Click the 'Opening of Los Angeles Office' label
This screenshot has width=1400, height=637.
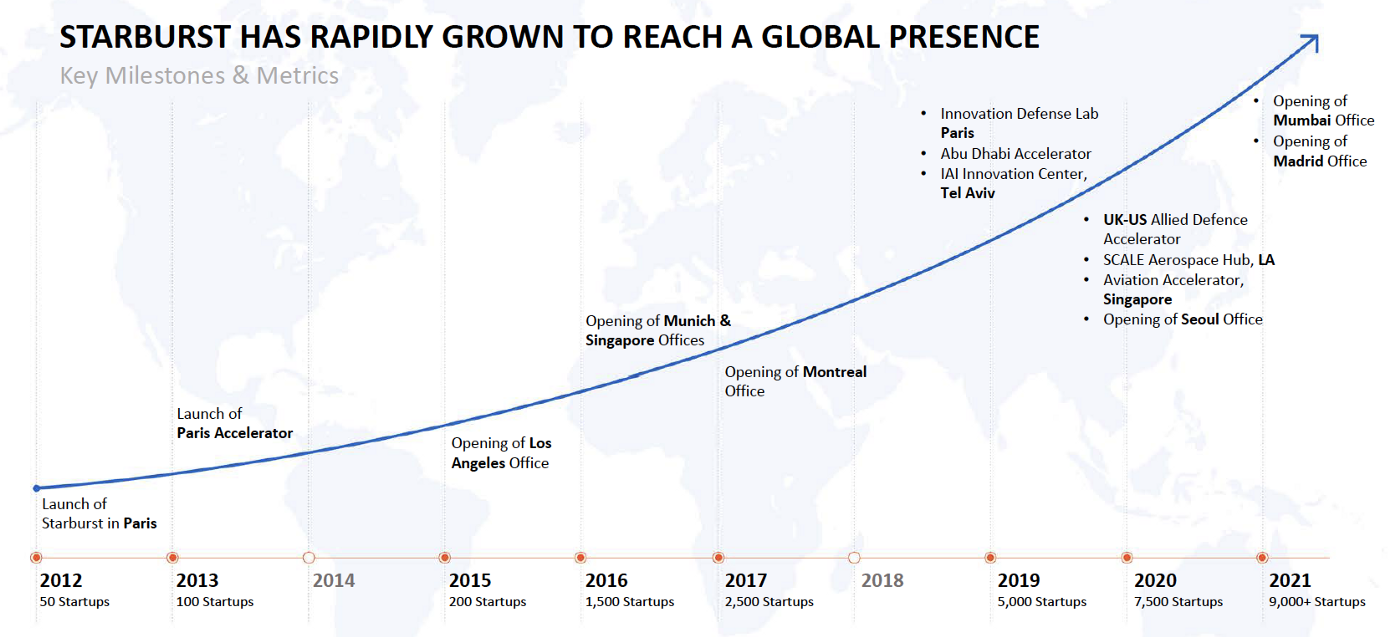point(500,453)
